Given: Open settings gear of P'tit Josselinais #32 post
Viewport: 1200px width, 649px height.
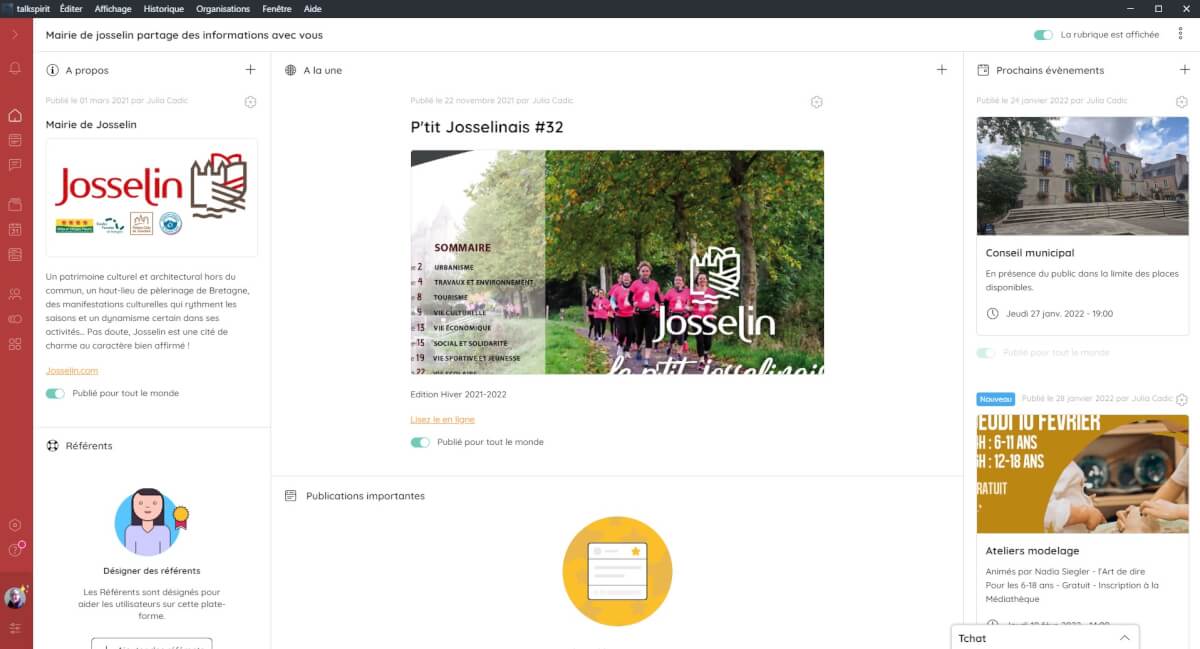Looking at the screenshot, I should [816, 102].
